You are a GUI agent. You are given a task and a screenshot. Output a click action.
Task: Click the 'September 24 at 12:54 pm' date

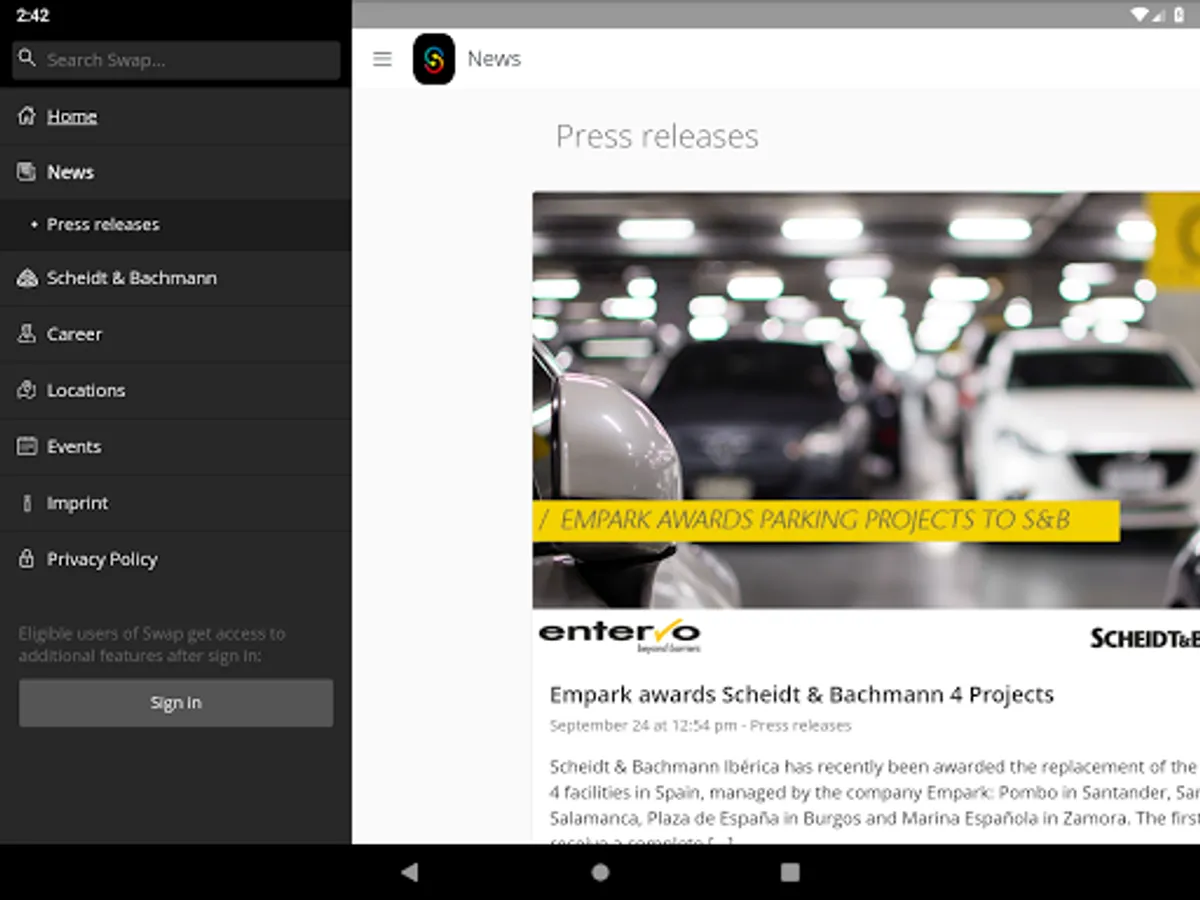643,726
